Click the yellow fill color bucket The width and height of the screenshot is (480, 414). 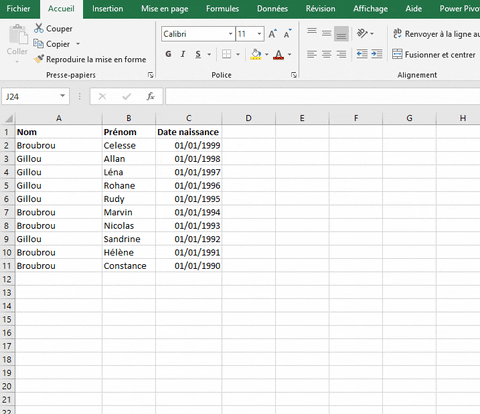[256, 54]
